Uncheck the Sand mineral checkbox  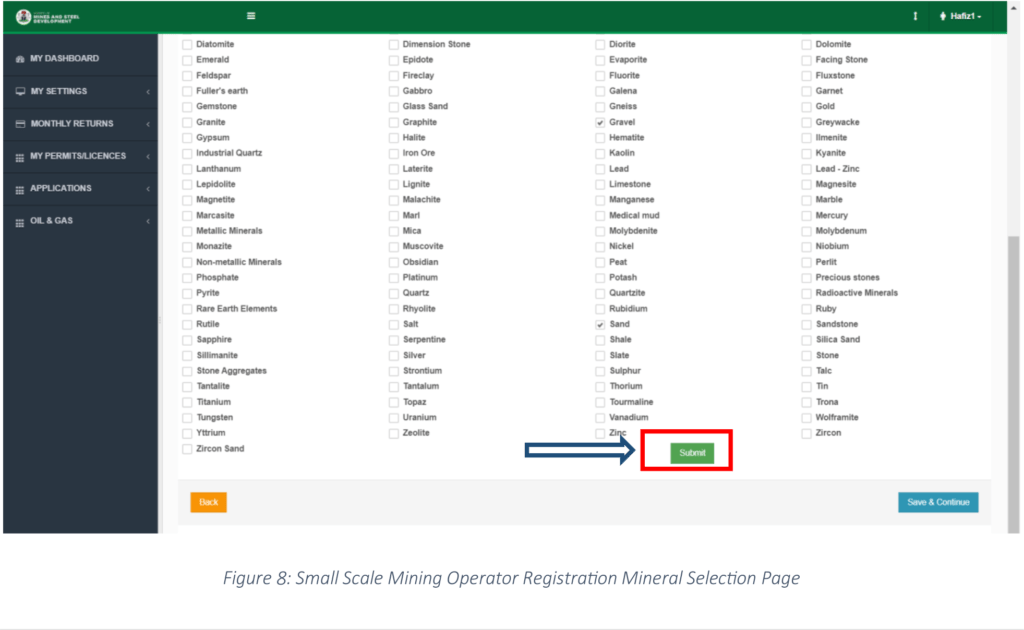600,325
